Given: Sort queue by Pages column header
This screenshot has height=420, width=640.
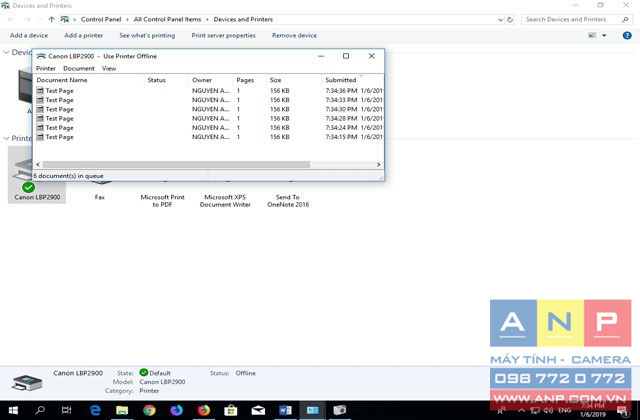Looking at the screenshot, I should tap(250, 80).
